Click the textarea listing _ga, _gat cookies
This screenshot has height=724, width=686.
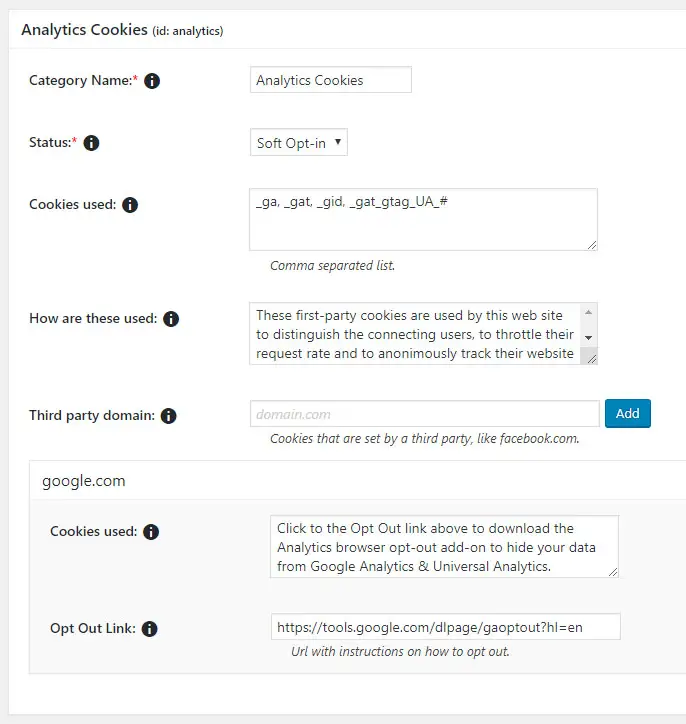click(x=422, y=219)
